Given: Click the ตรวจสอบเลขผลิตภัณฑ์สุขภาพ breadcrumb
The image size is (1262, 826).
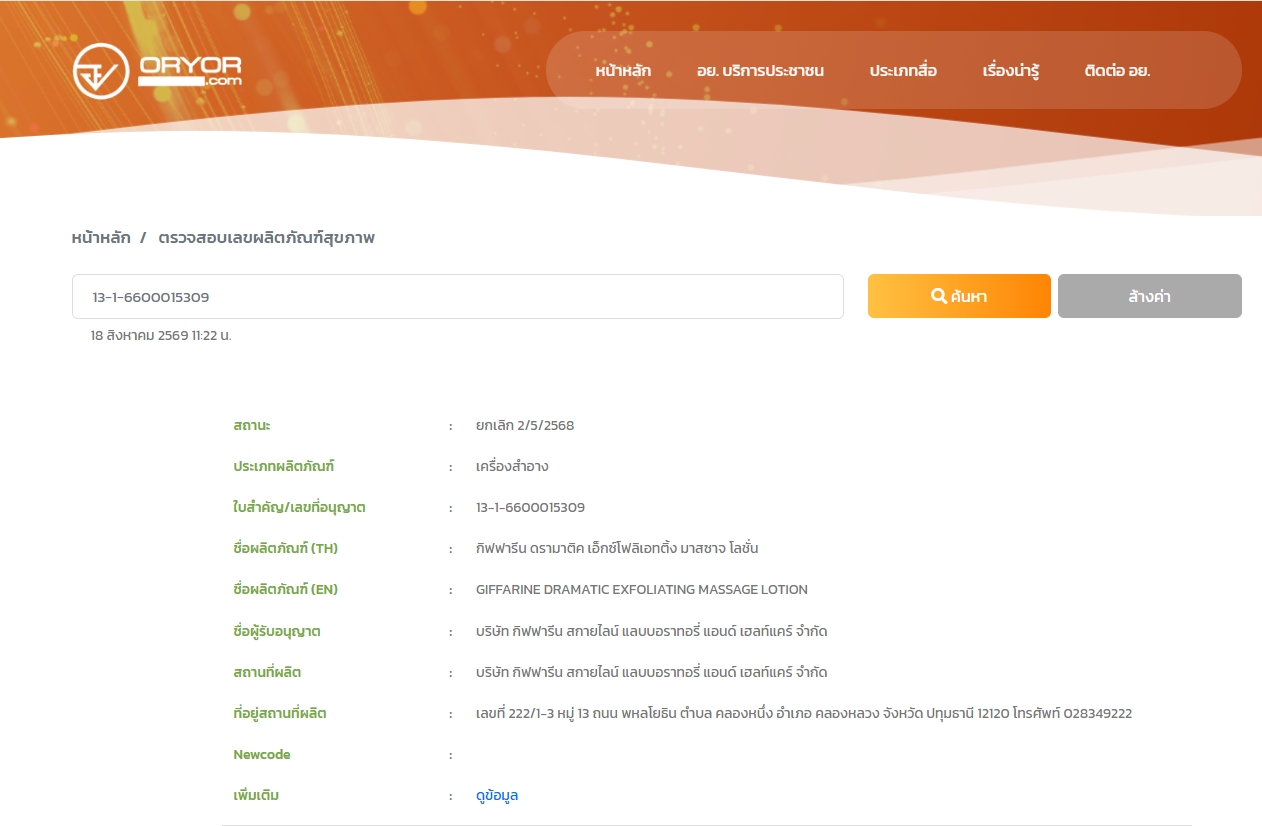Looking at the screenshot, I should pos(266,238).
